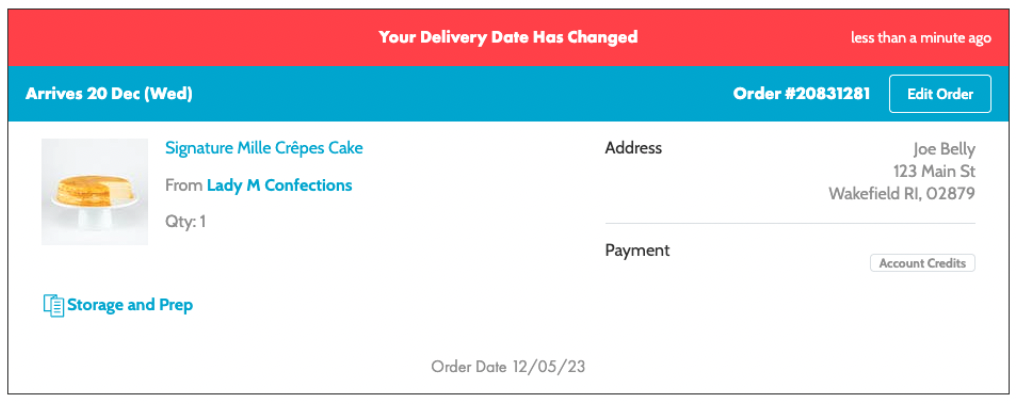Click the Order #20831281 number
This screenshot has width=1016, height=404.
[x=801, y=94]
